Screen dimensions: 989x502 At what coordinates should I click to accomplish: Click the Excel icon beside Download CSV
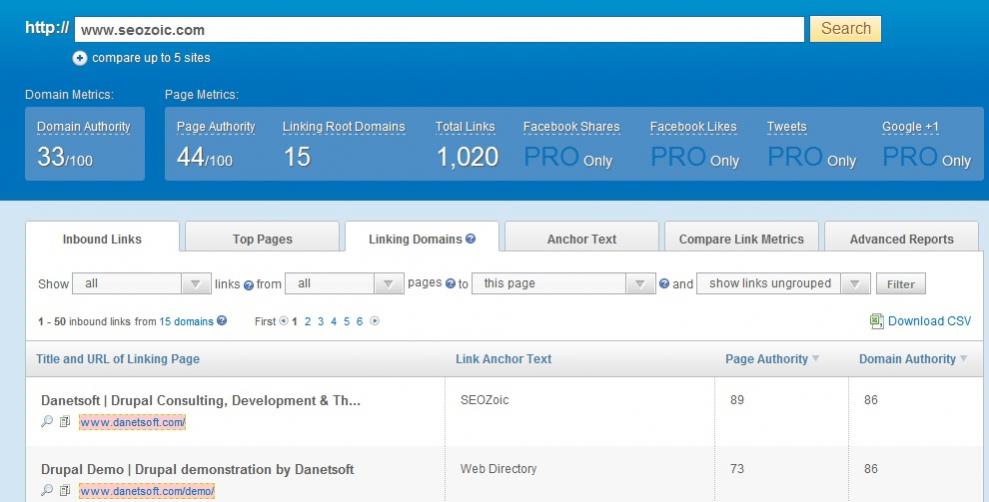point(876,321)
